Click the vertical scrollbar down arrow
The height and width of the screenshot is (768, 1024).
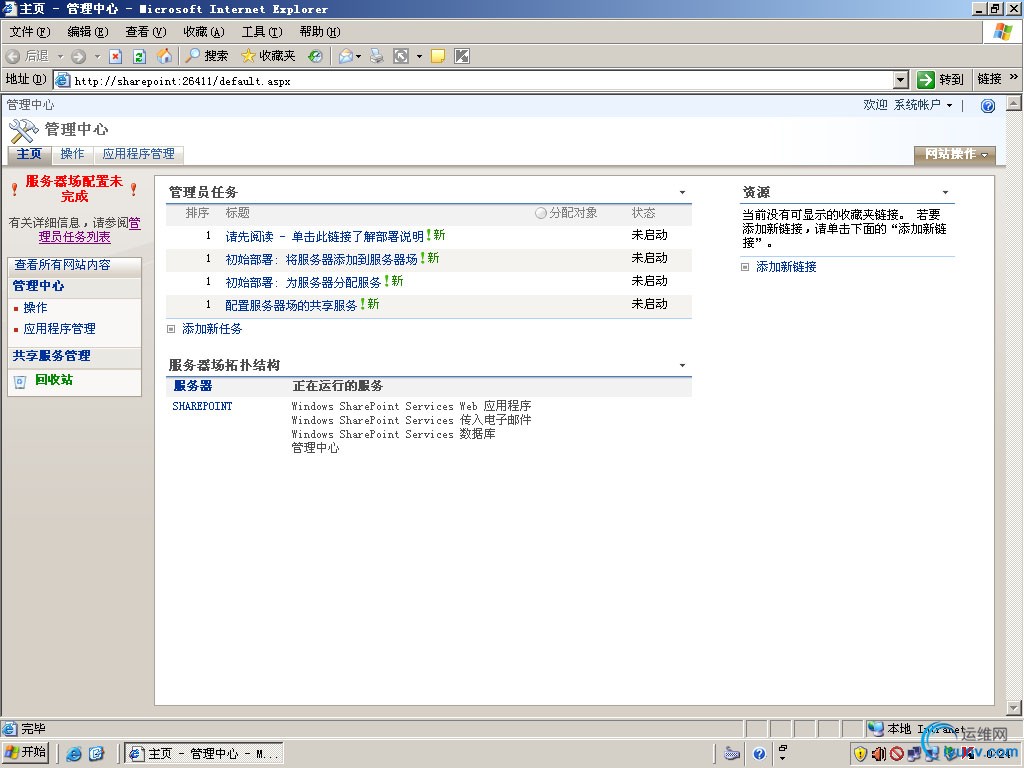pyautogui.click(x=1014, y=708)
